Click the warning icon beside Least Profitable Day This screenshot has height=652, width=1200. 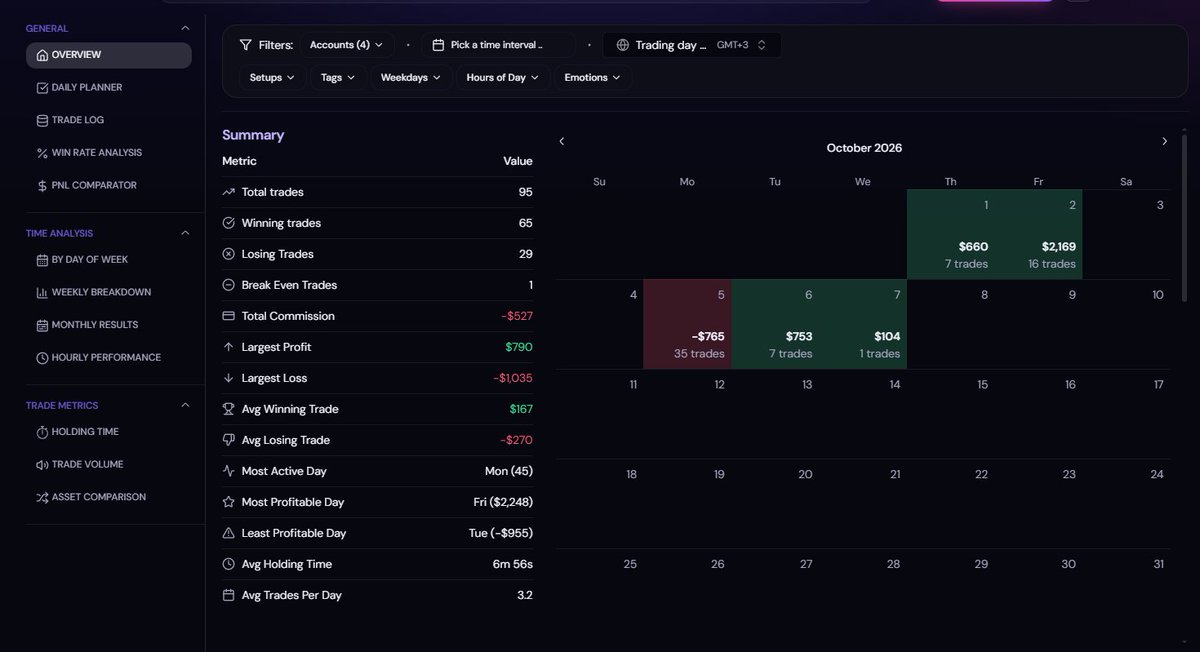click(x=229, y=533)
